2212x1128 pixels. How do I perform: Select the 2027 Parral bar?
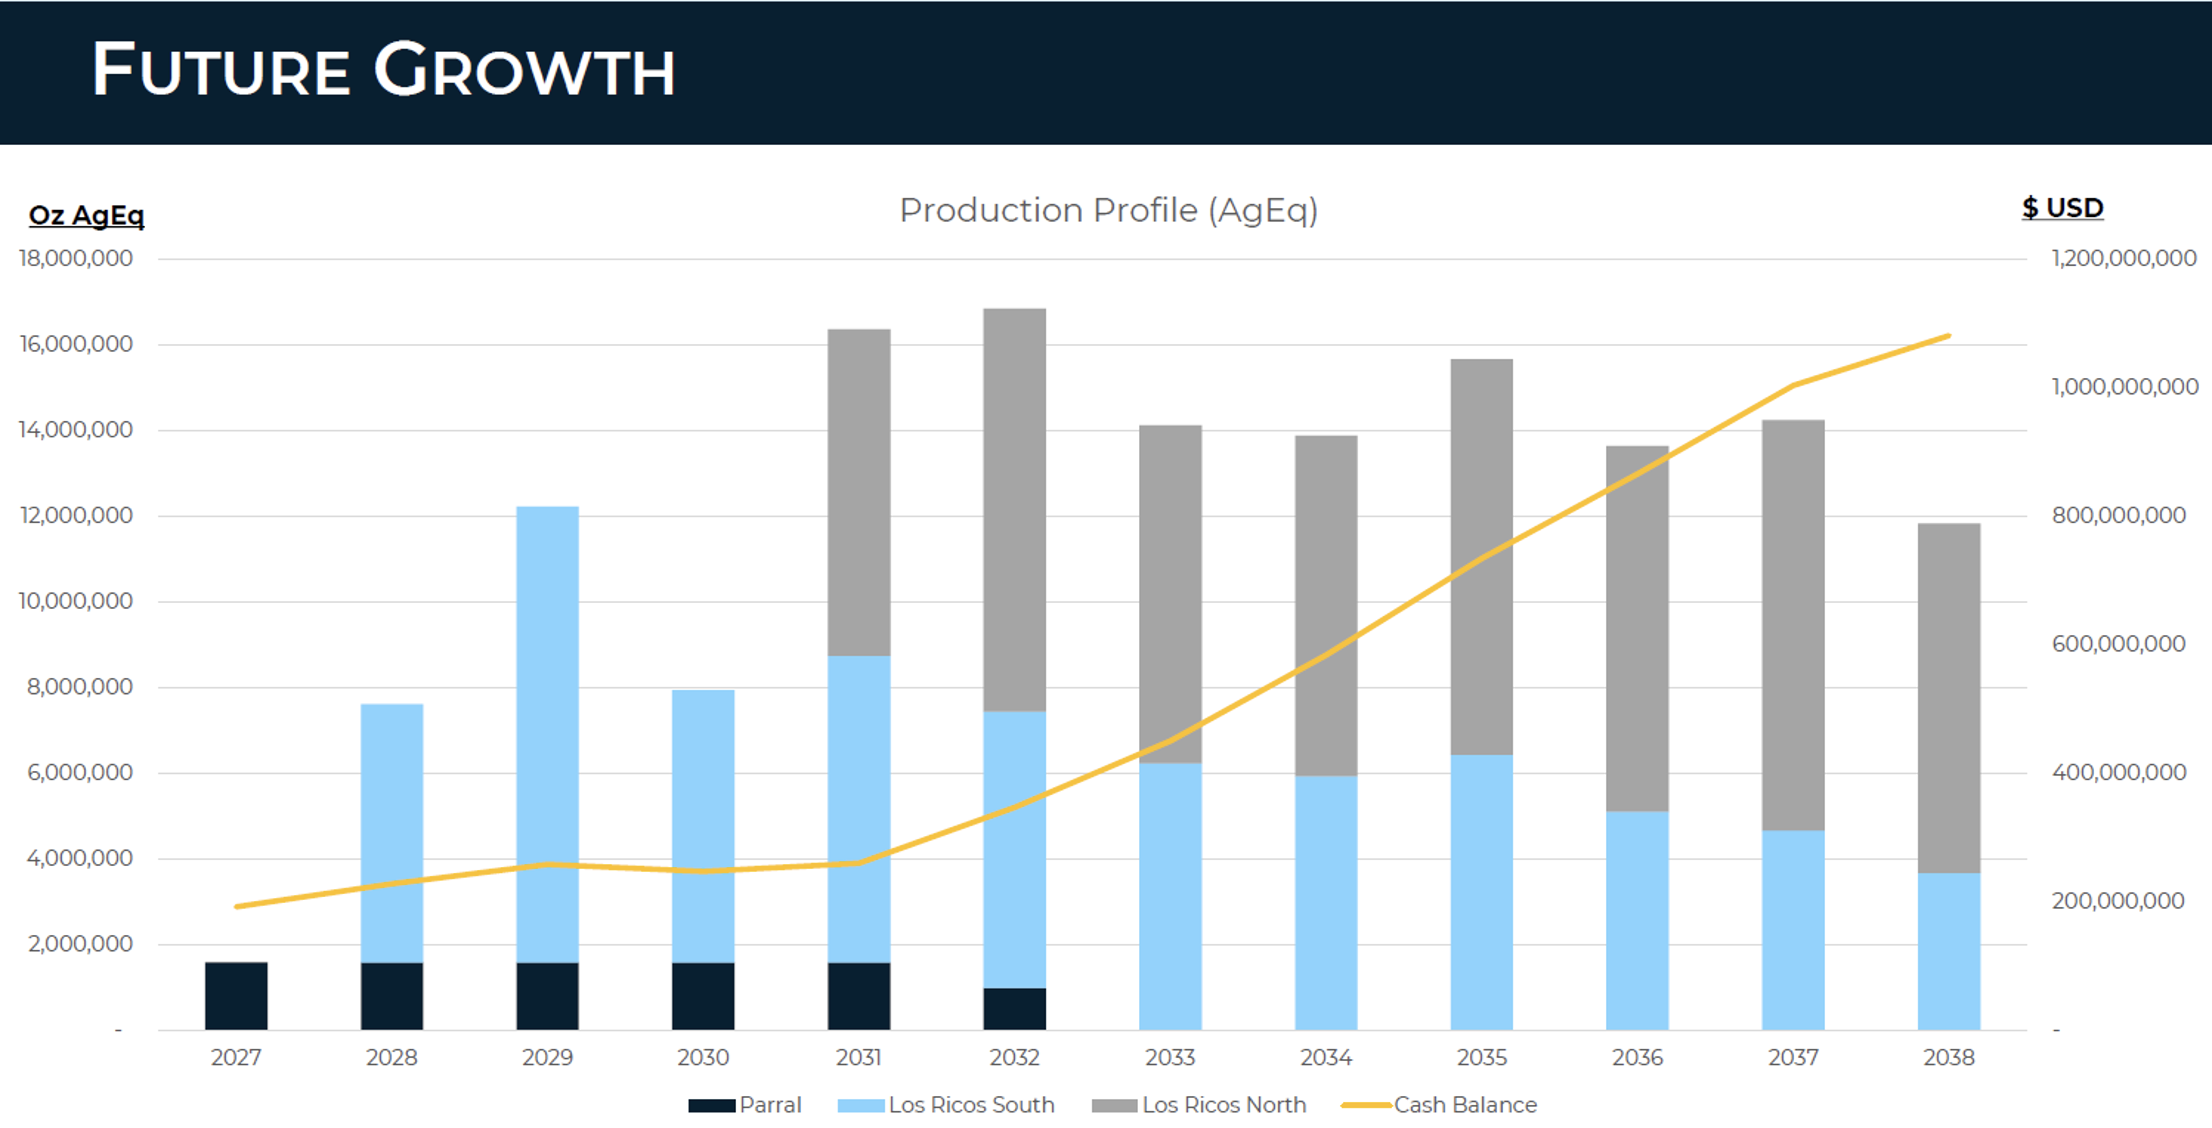click(x=236, y=996)
